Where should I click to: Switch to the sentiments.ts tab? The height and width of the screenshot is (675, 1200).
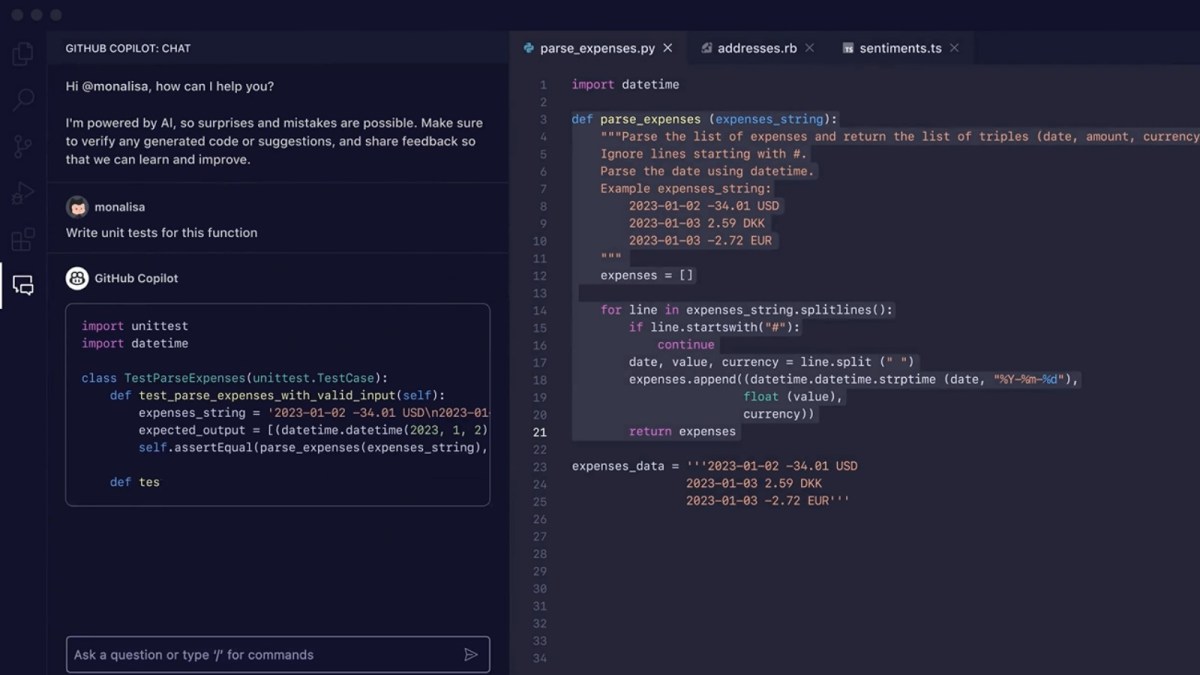tap(900, 47)
